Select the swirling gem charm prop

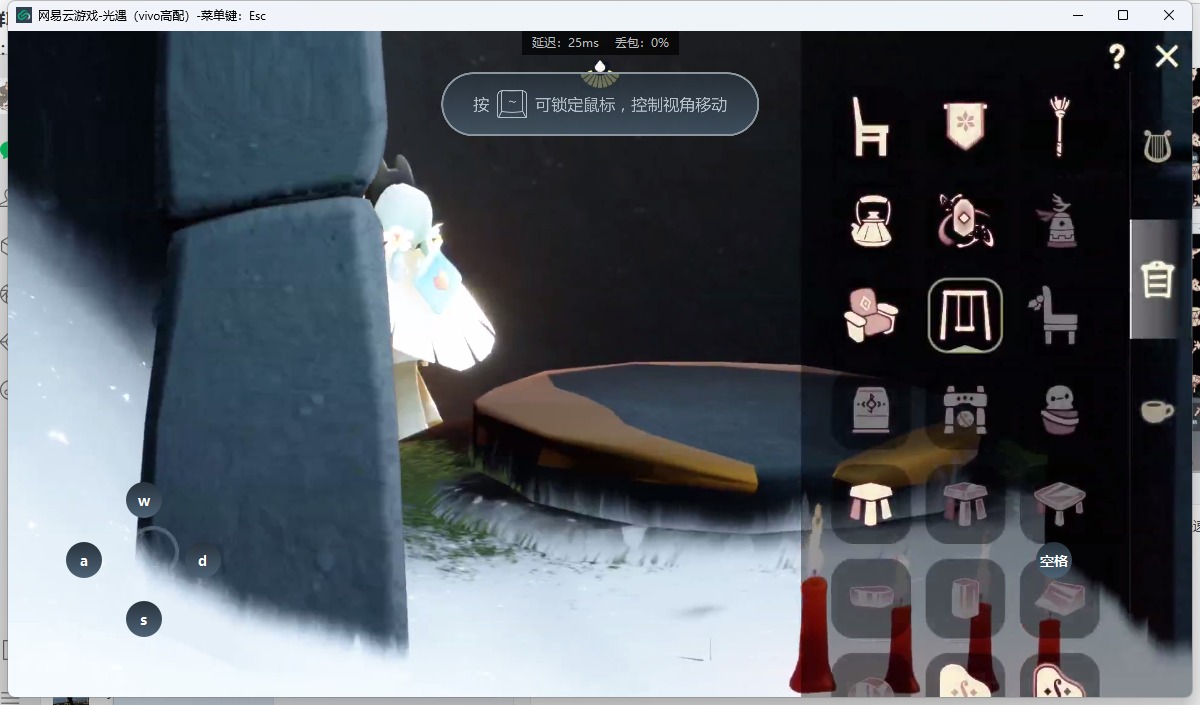pos(965,221)
